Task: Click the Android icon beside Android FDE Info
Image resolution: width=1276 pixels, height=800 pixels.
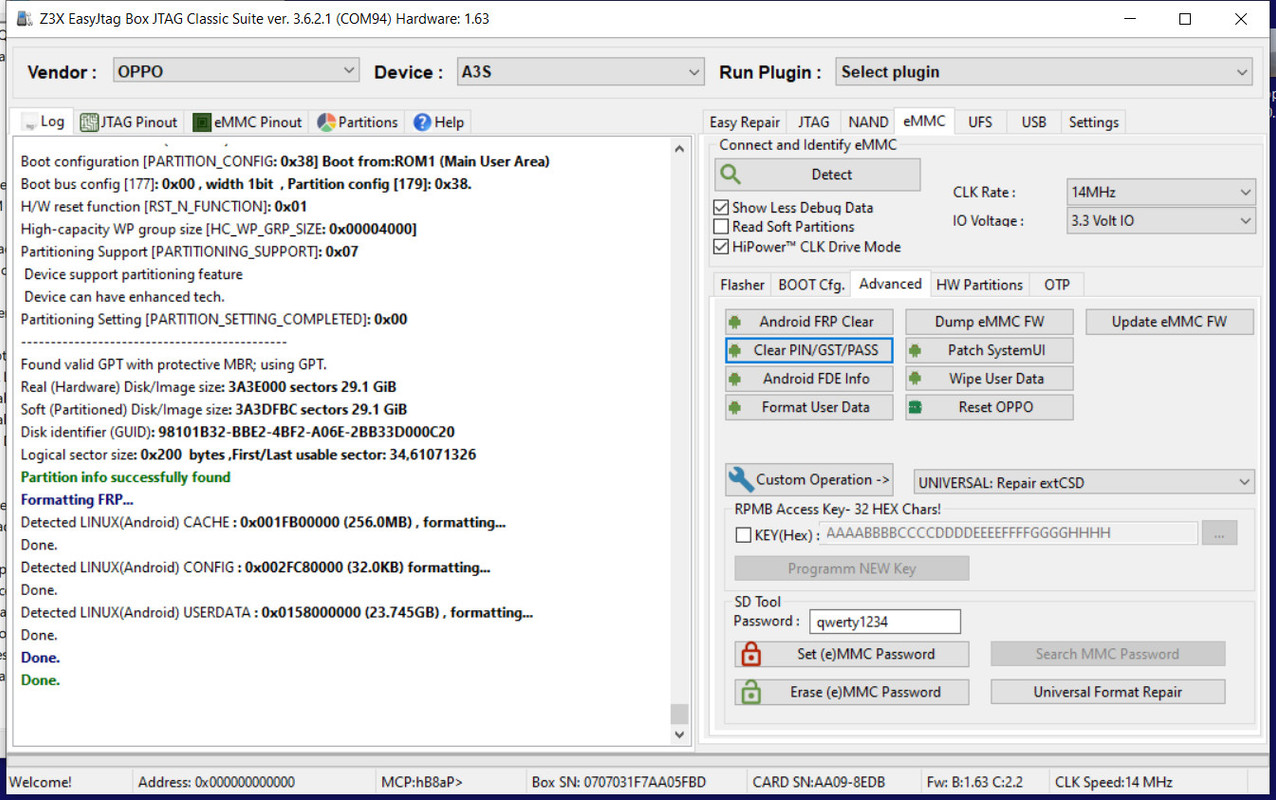Action: [735, 379]
